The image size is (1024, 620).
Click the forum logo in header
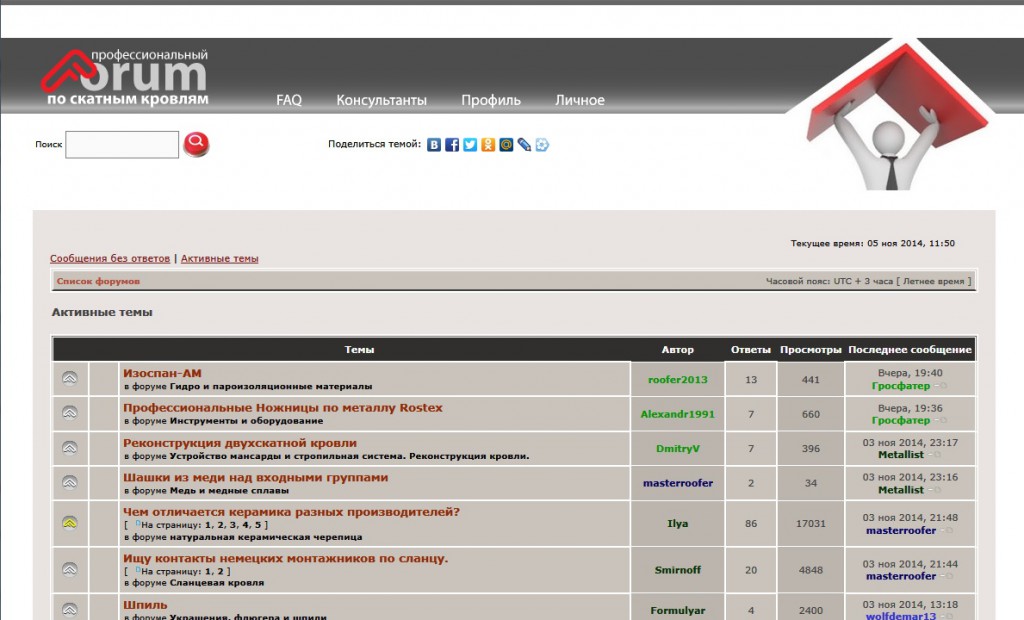tap(125, 75)
